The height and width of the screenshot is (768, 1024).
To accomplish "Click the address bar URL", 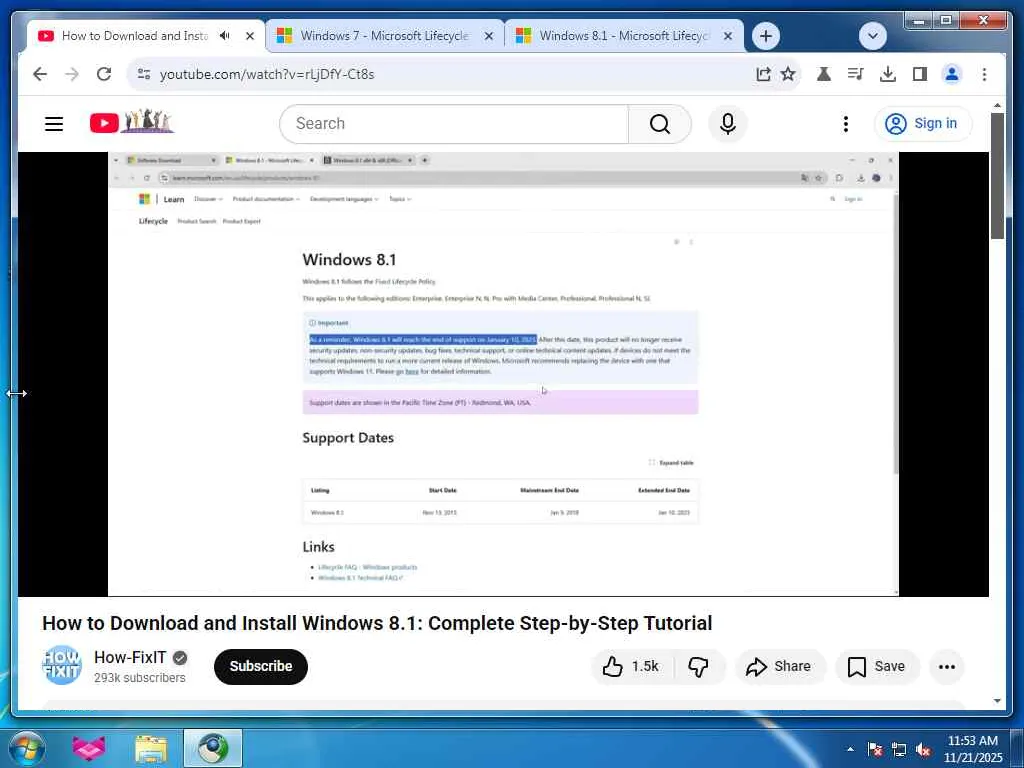I will point(267,74).
